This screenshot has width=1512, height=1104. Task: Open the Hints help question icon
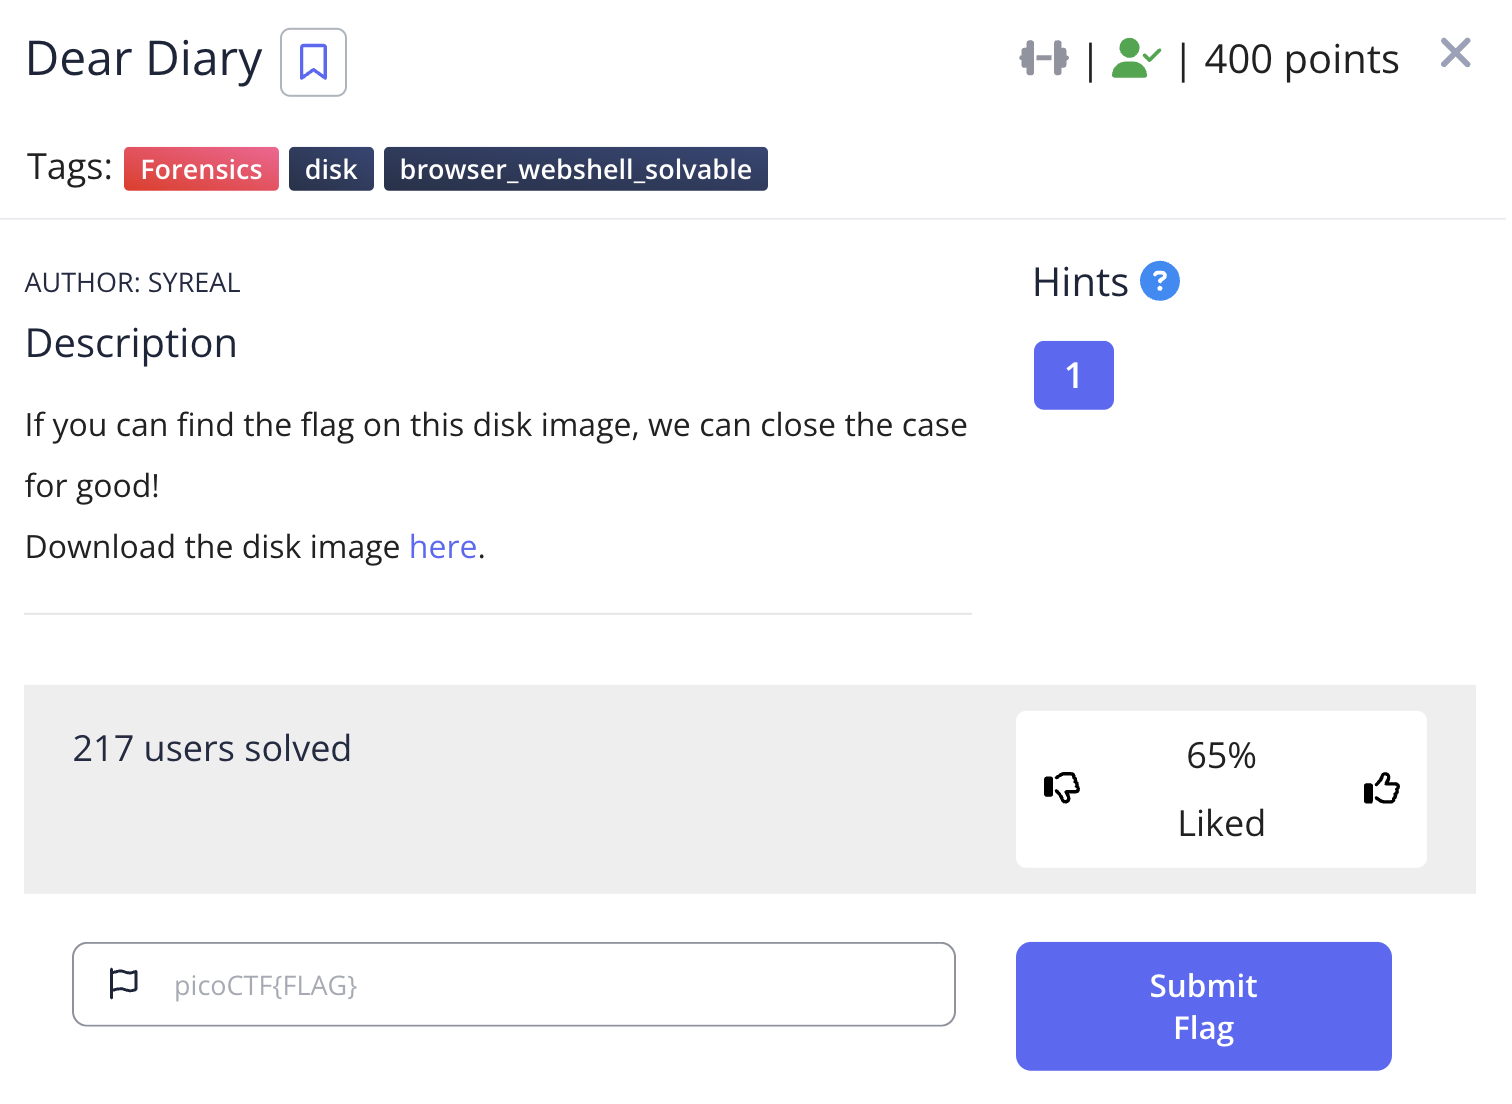click(1160, 281)
